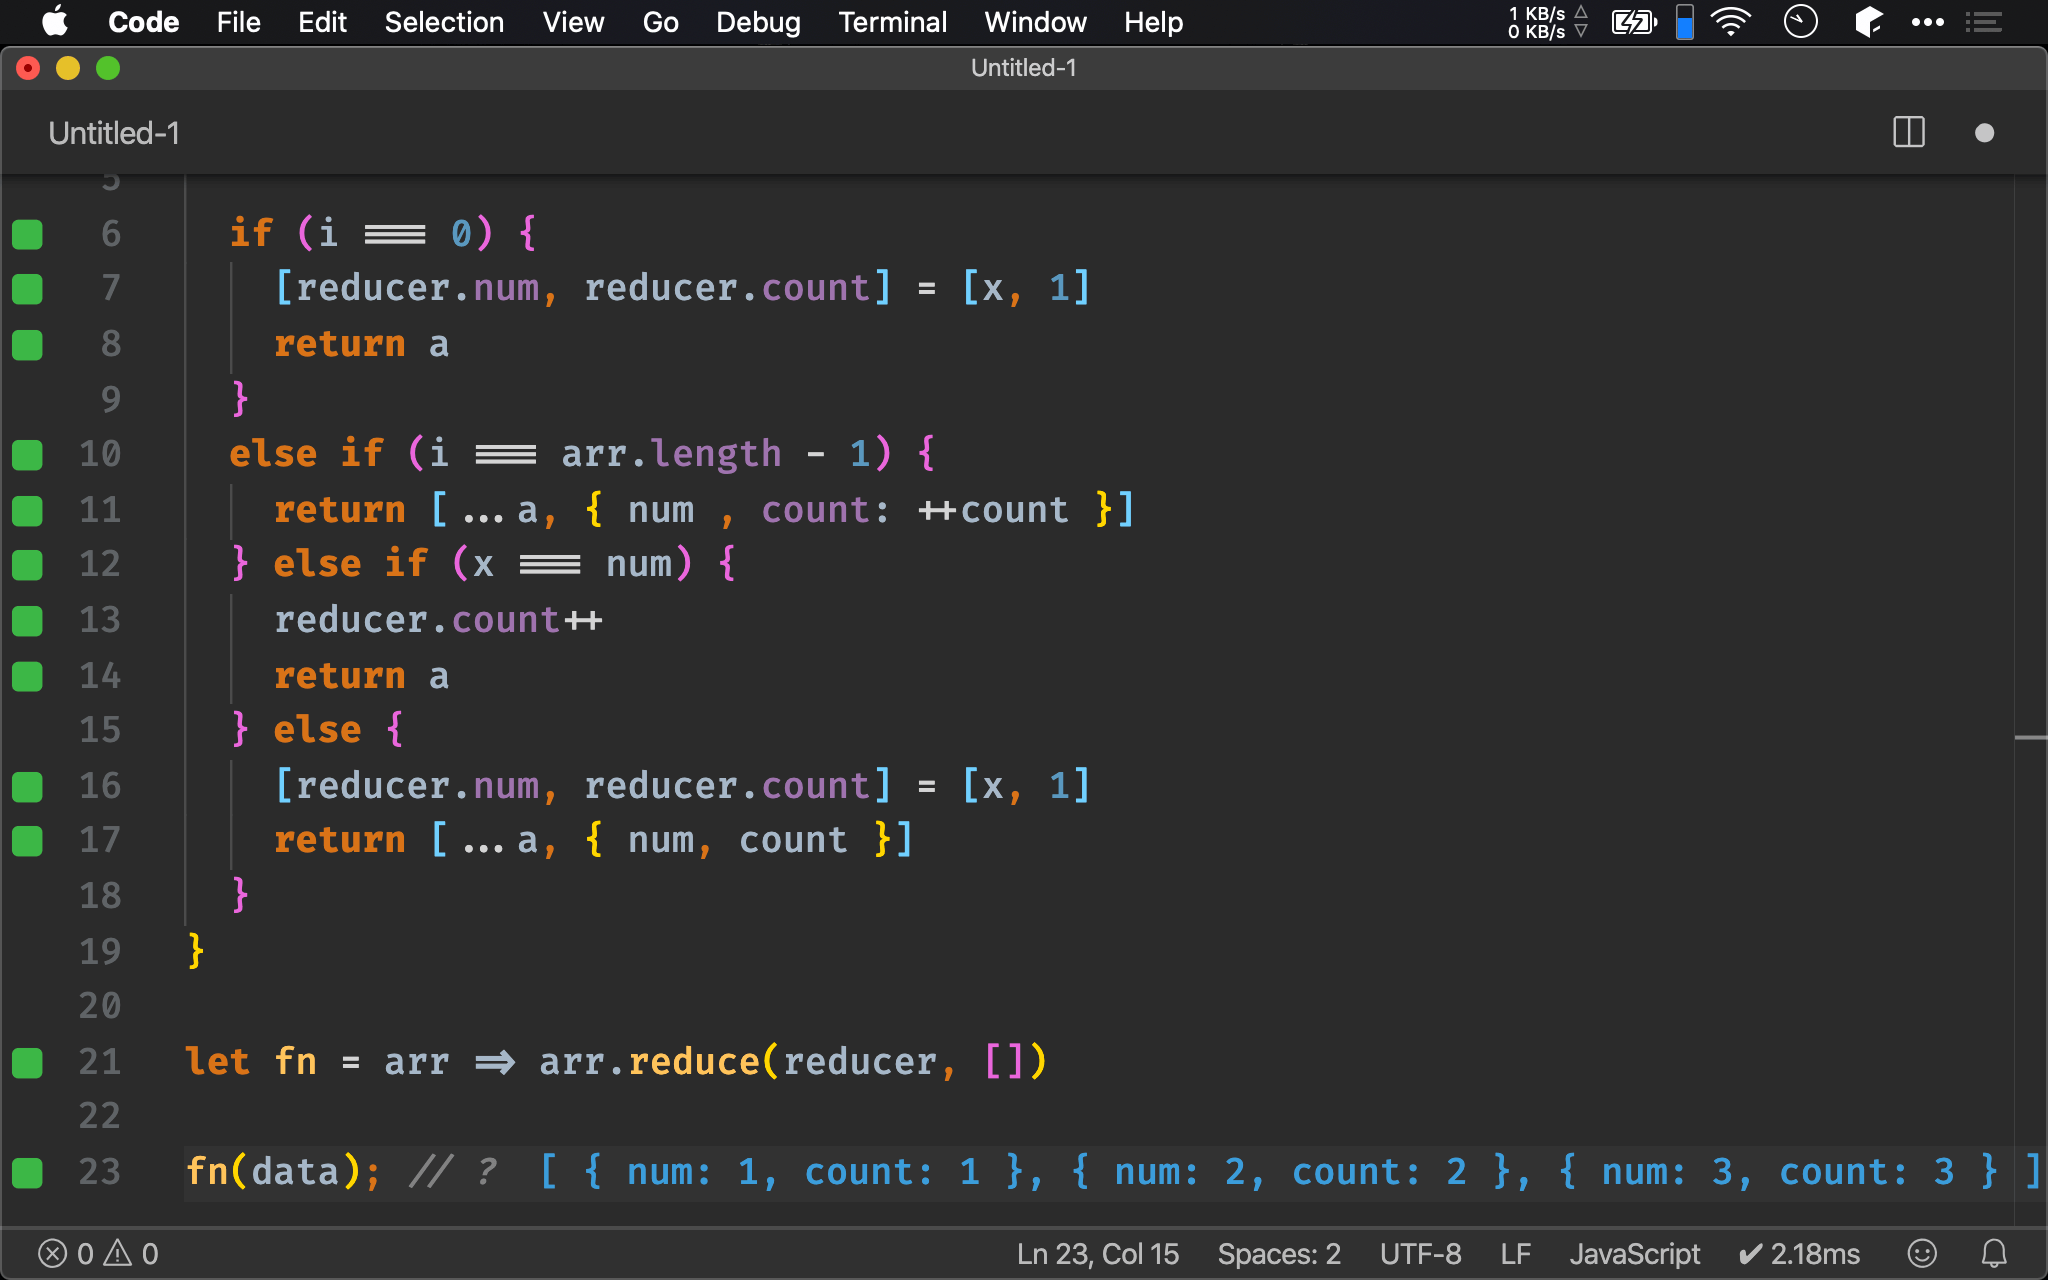Toggle line 11 breakpoint green square
Screen dimensions: 2048x1280
coord(27,507)
